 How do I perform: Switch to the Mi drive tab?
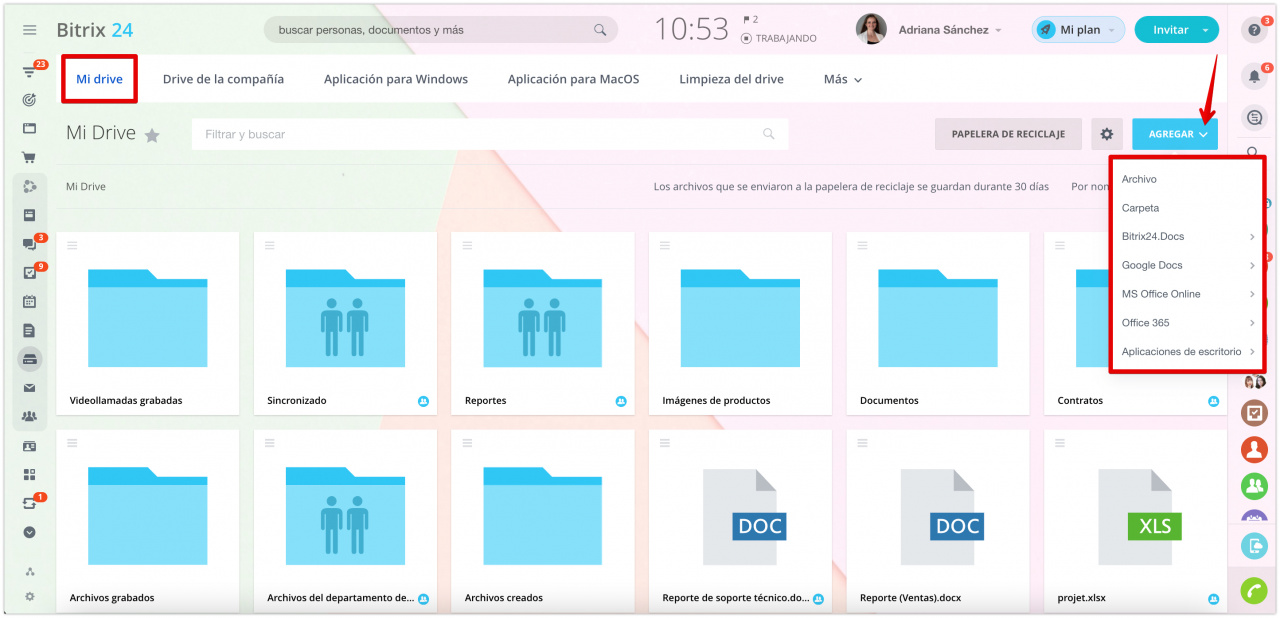click(x=99, y=79)
